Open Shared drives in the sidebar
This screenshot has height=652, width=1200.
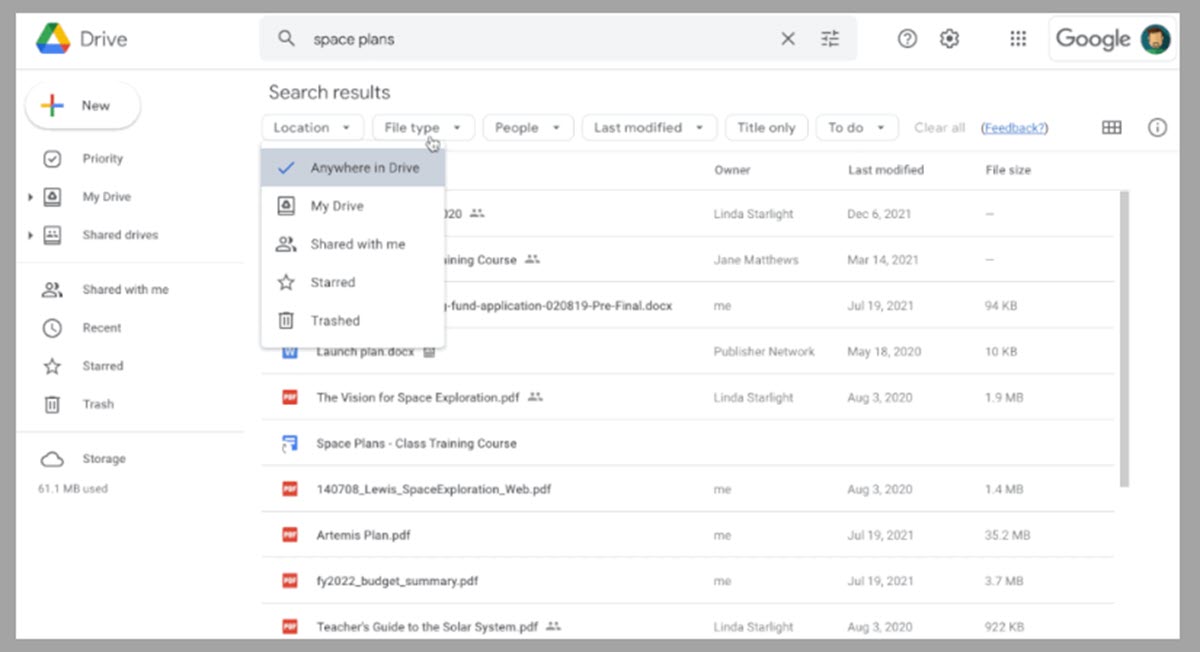click(120, 235)
